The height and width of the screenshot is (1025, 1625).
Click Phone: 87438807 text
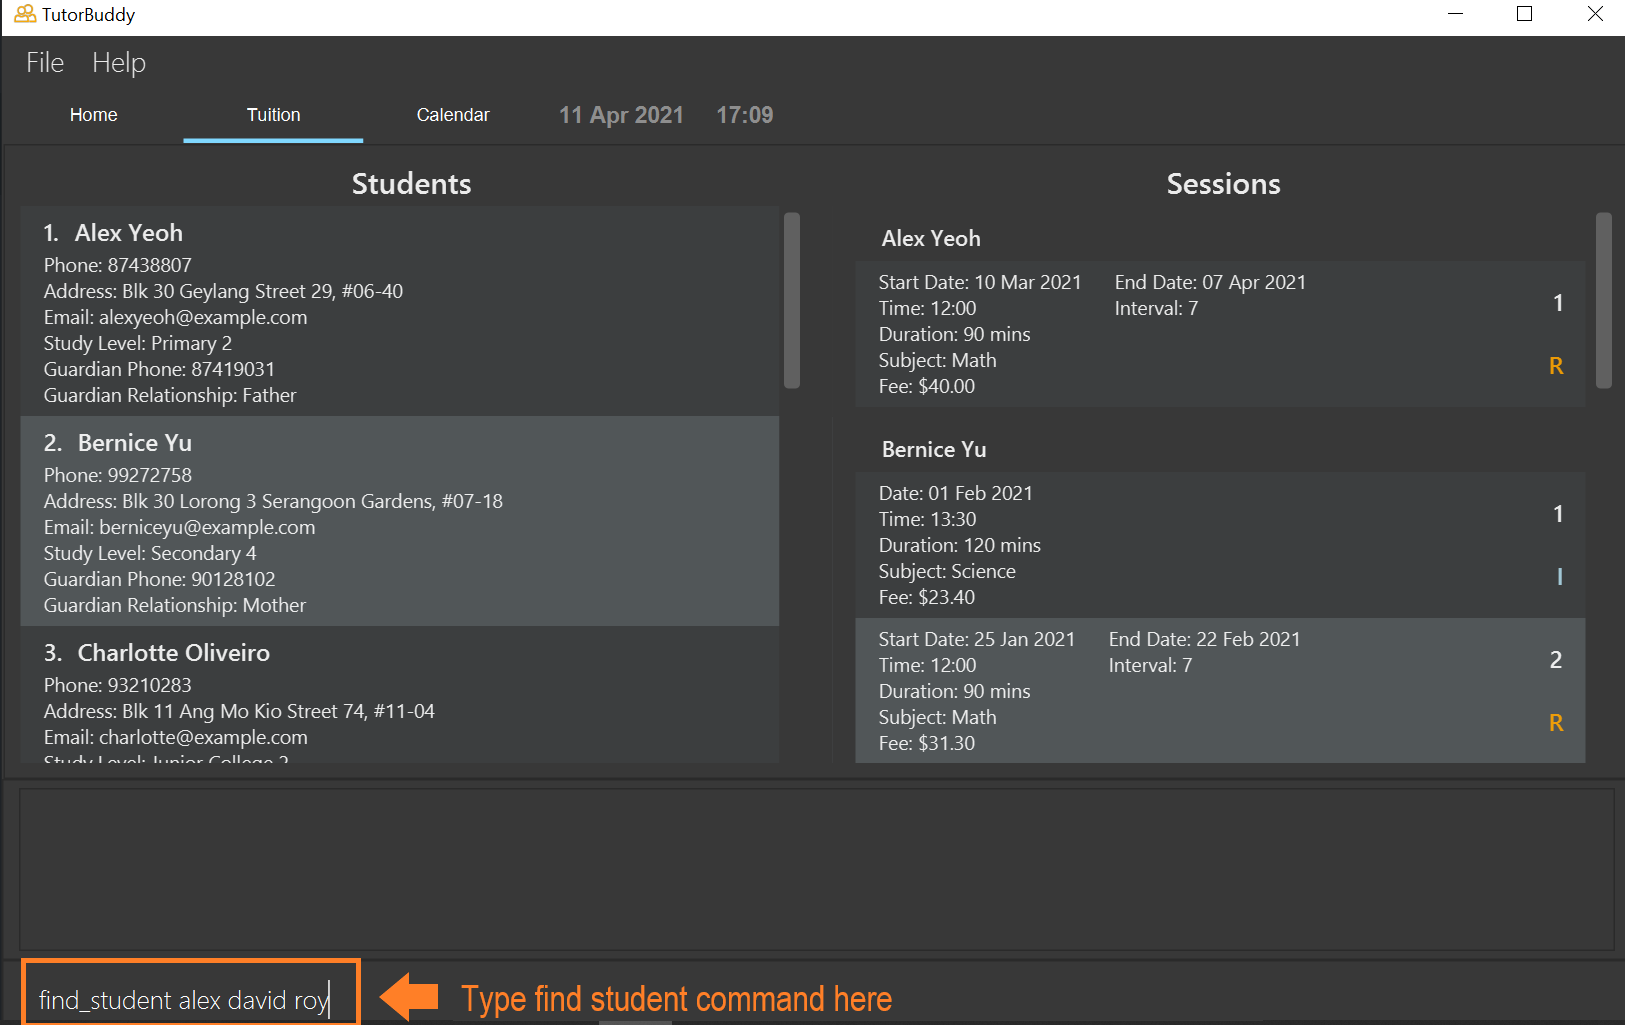coord(118,266)
